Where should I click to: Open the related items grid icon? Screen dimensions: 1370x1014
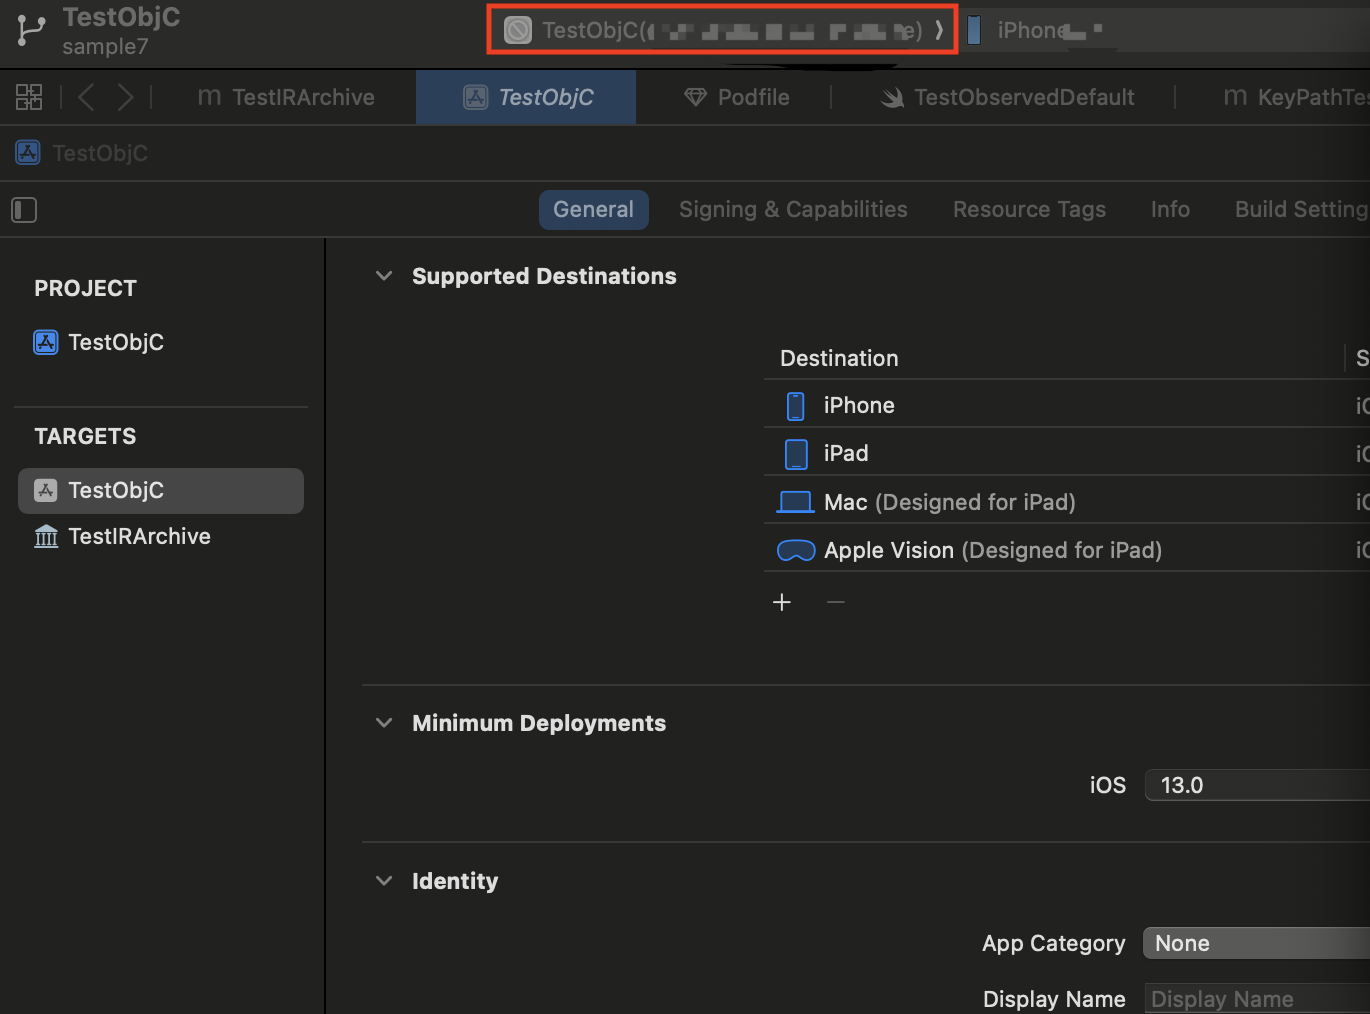(29, 97)
